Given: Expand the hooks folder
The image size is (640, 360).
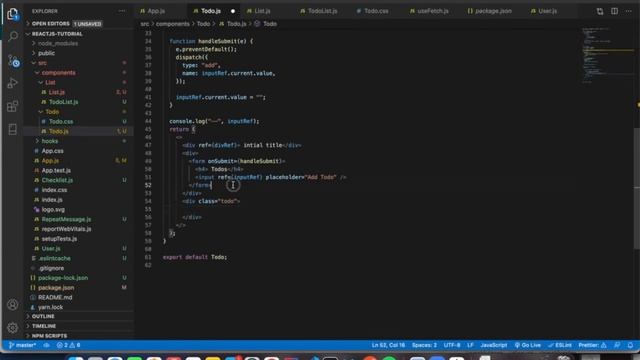Looking at the screenshot, I should point(49,141).
